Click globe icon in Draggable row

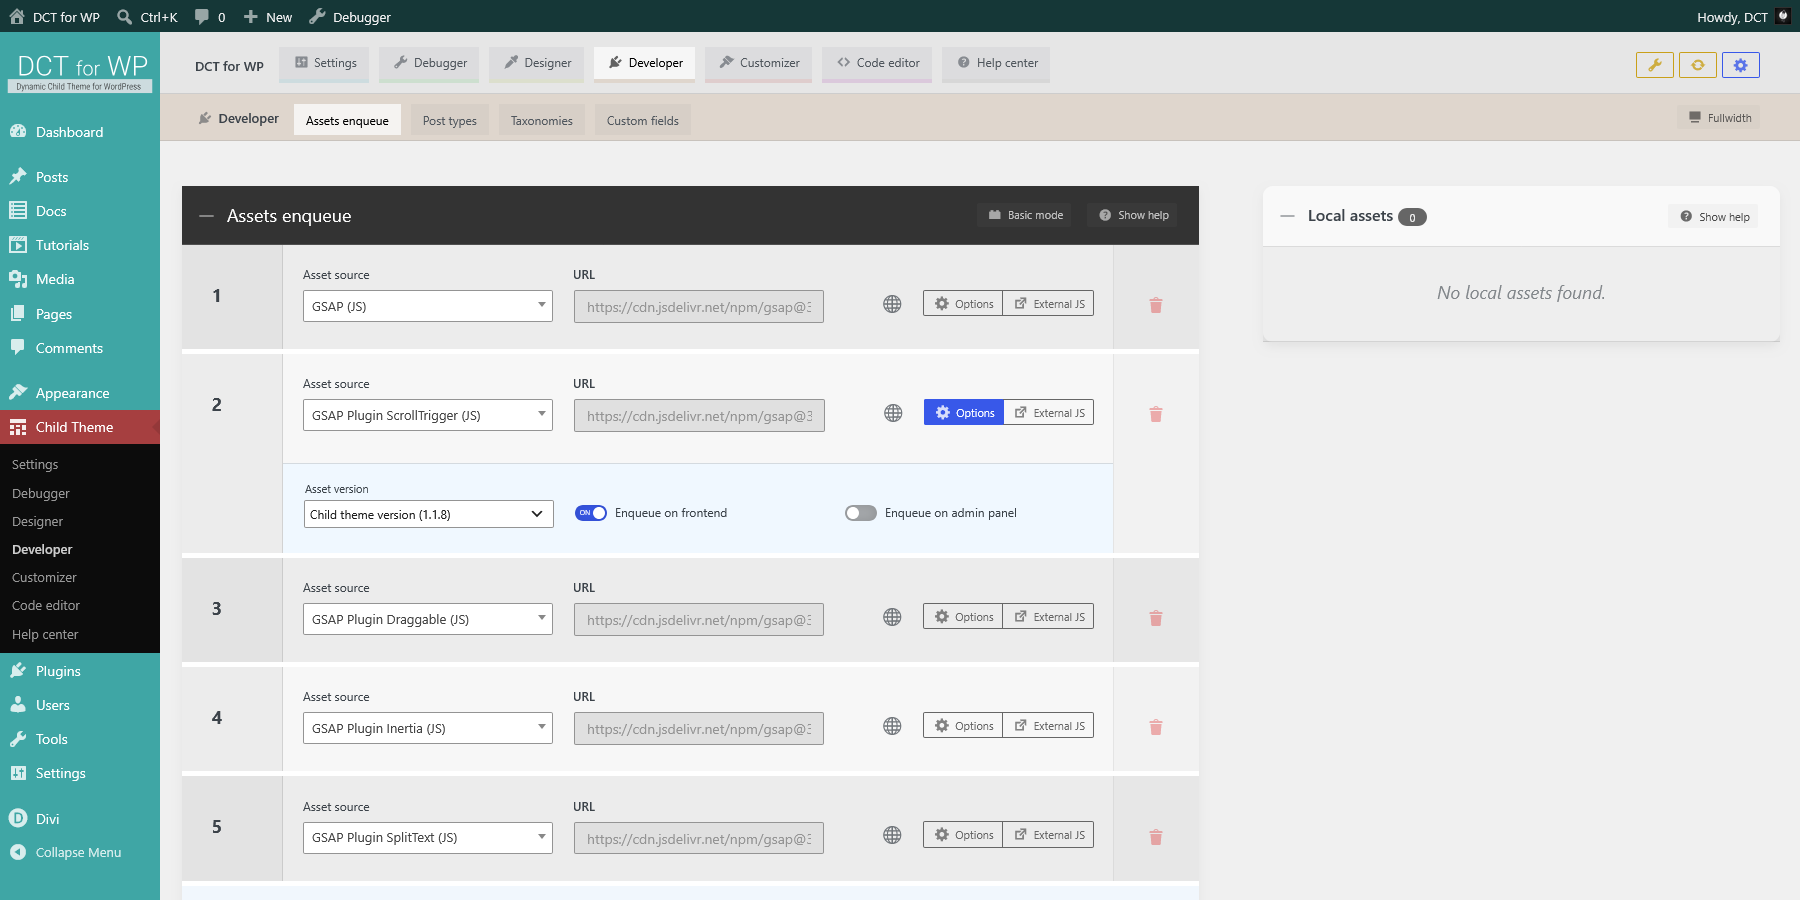(892, 617)
